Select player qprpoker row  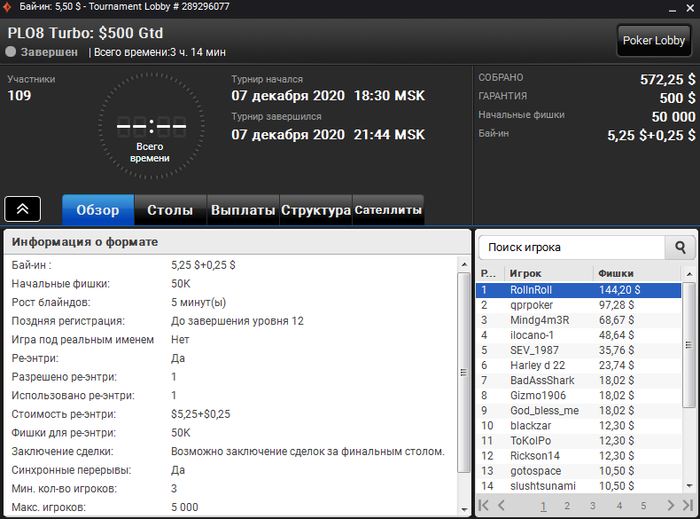point(579,305)
